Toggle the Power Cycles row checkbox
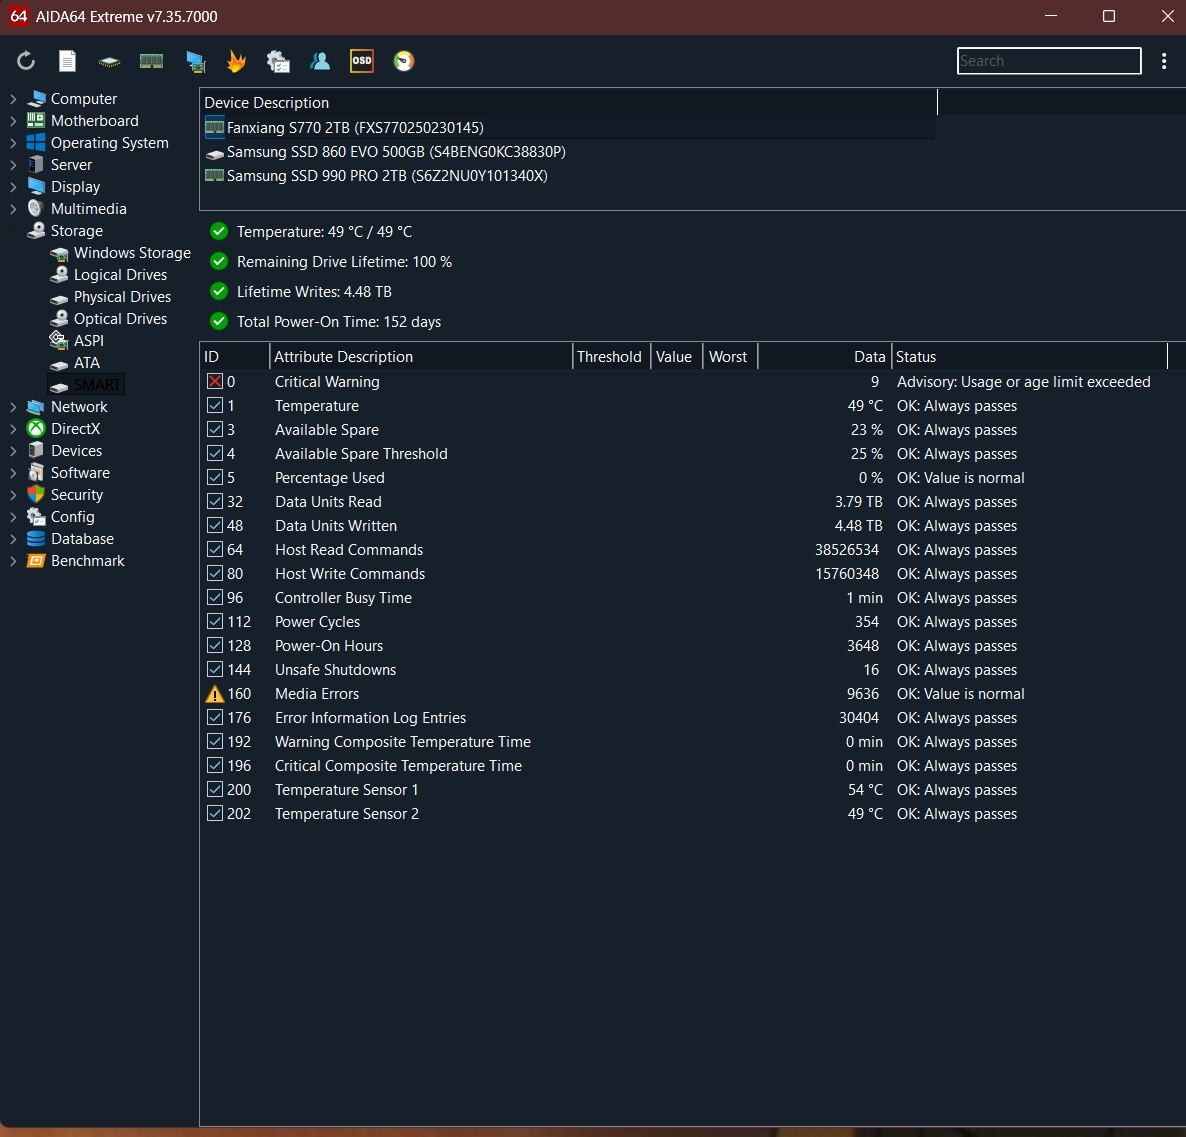The width and height of the screenshot is (1186, 1137). (215, 622)
